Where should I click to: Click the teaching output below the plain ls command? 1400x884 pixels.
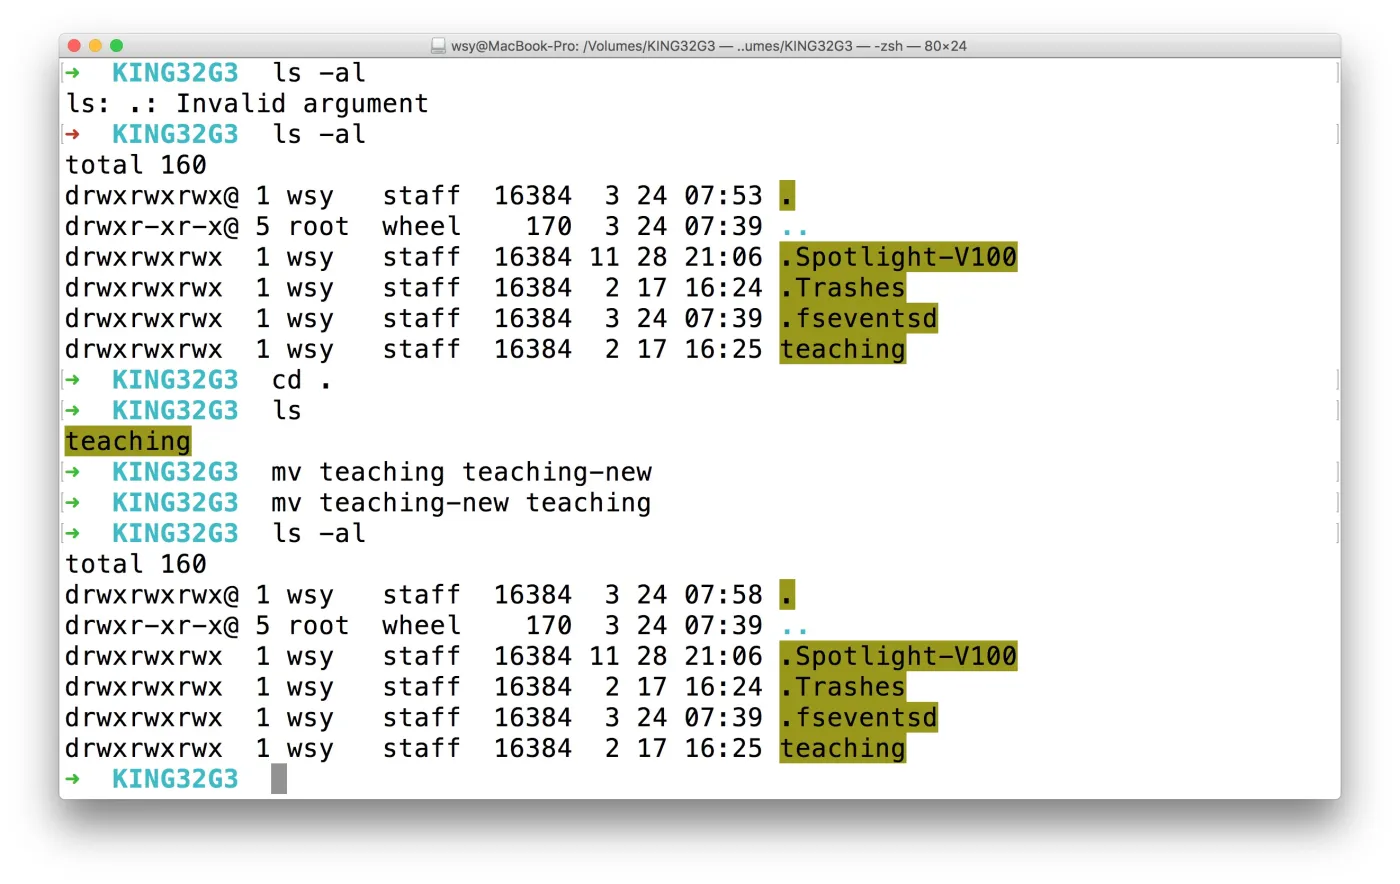[x=128, y=441]
